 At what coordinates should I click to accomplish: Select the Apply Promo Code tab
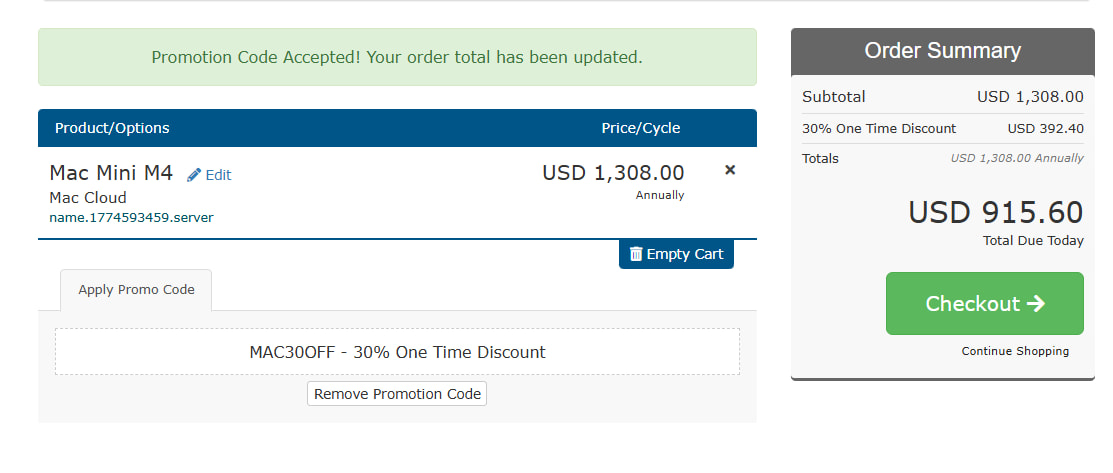point(136,290)
